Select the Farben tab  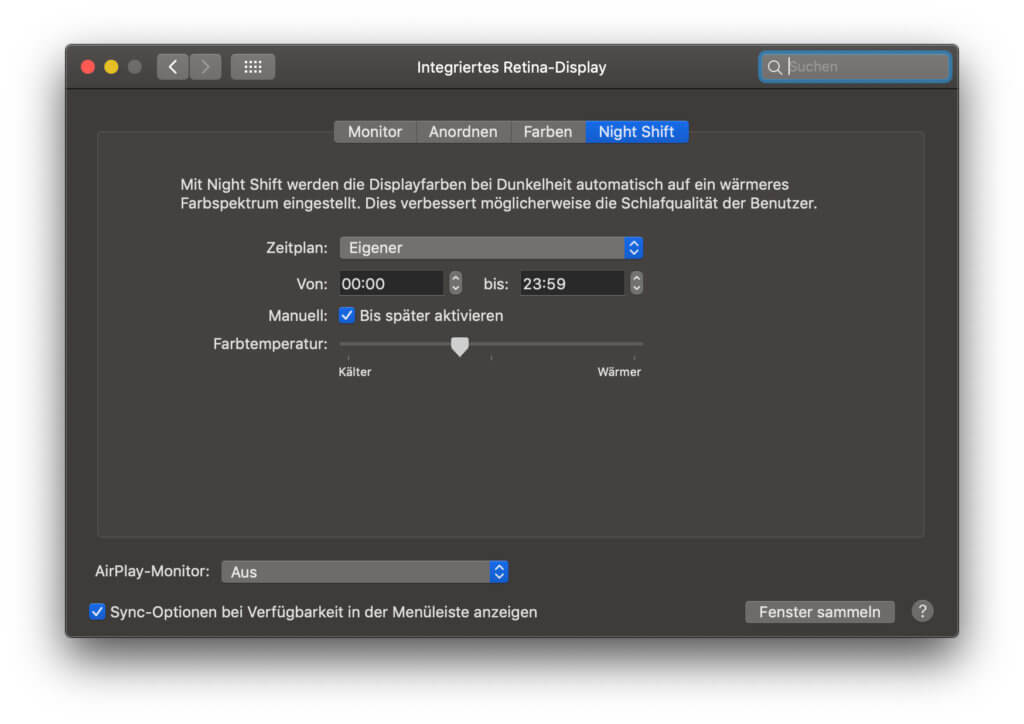[548, 132]
